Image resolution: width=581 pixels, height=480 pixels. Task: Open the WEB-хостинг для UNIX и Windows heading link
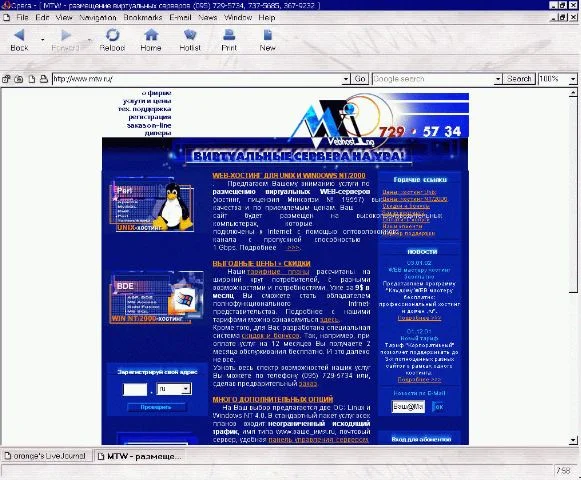289,175
